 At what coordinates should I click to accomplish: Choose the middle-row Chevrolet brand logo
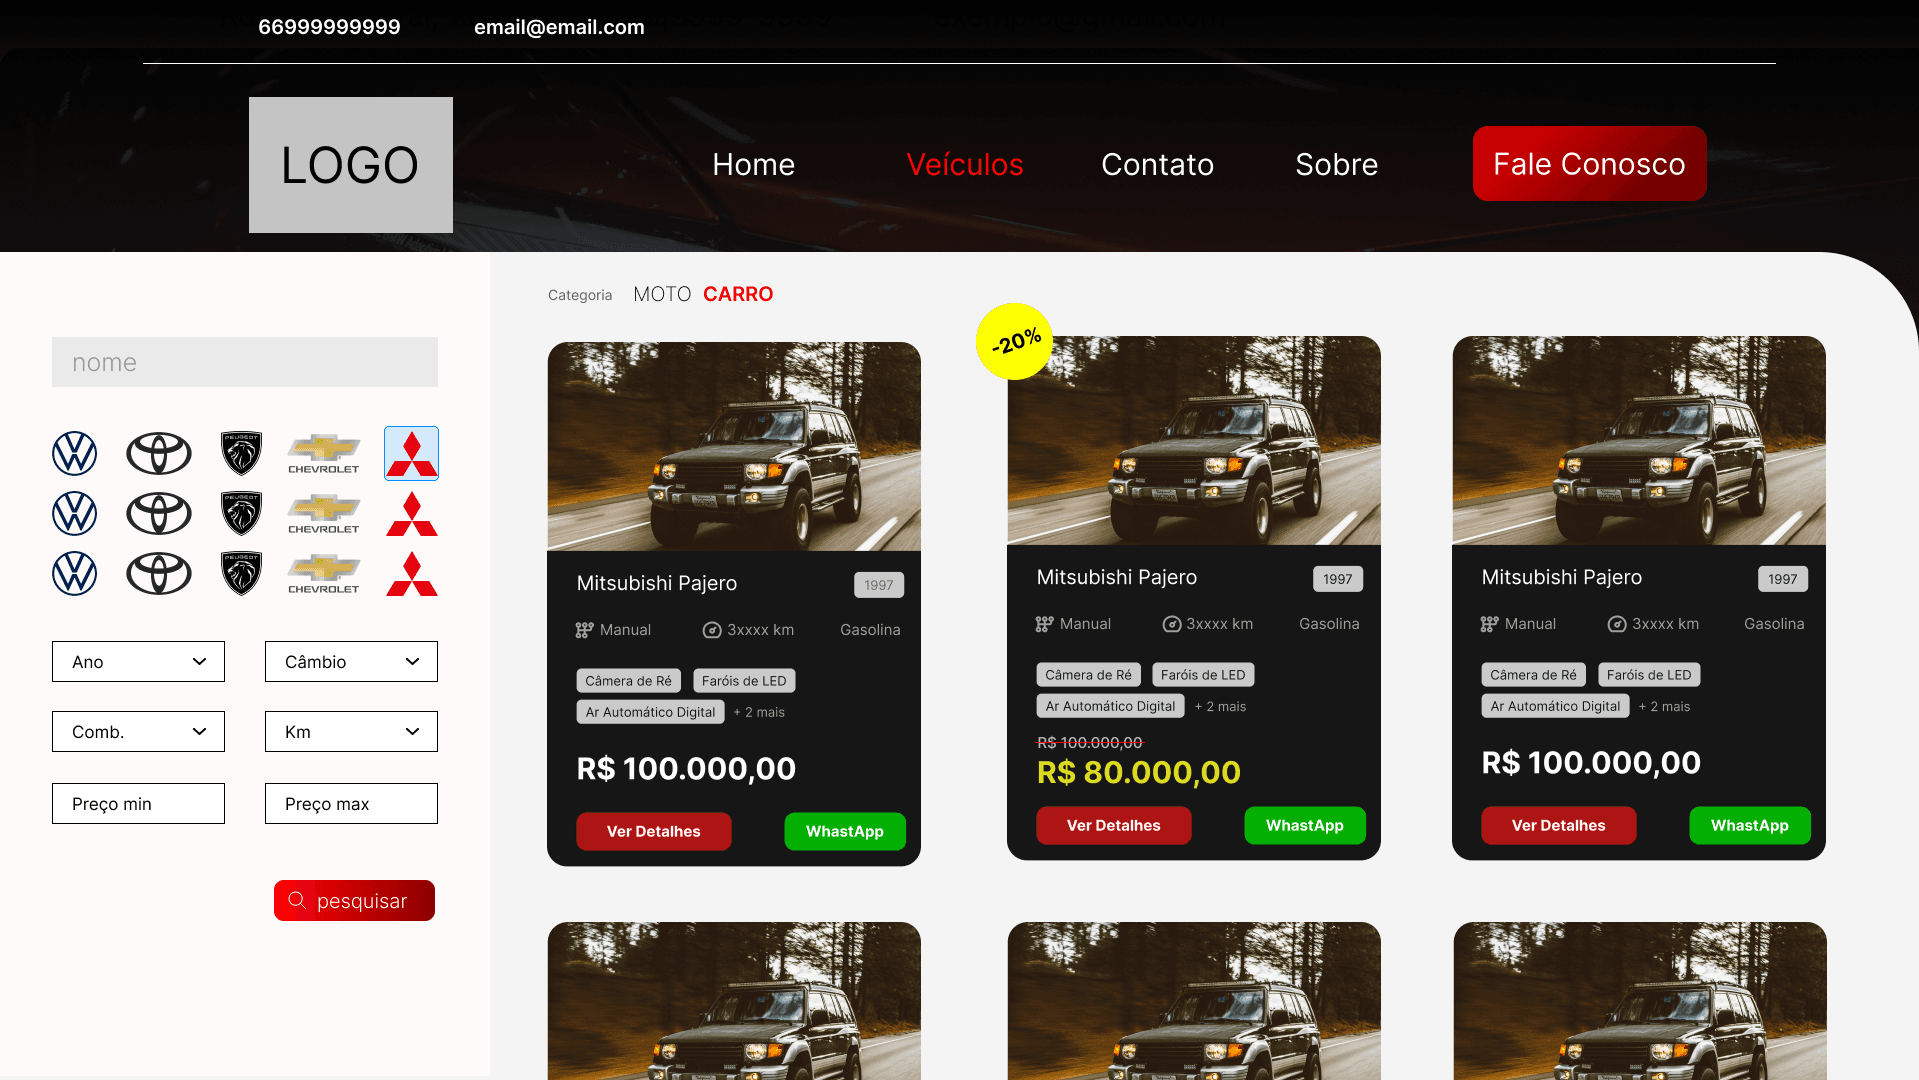(x=324, y=514)
